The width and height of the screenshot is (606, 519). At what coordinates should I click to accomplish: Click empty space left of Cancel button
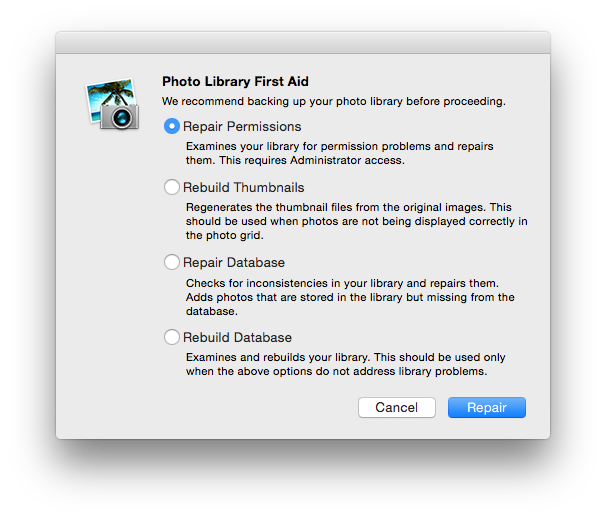click(x=250, y=407)
